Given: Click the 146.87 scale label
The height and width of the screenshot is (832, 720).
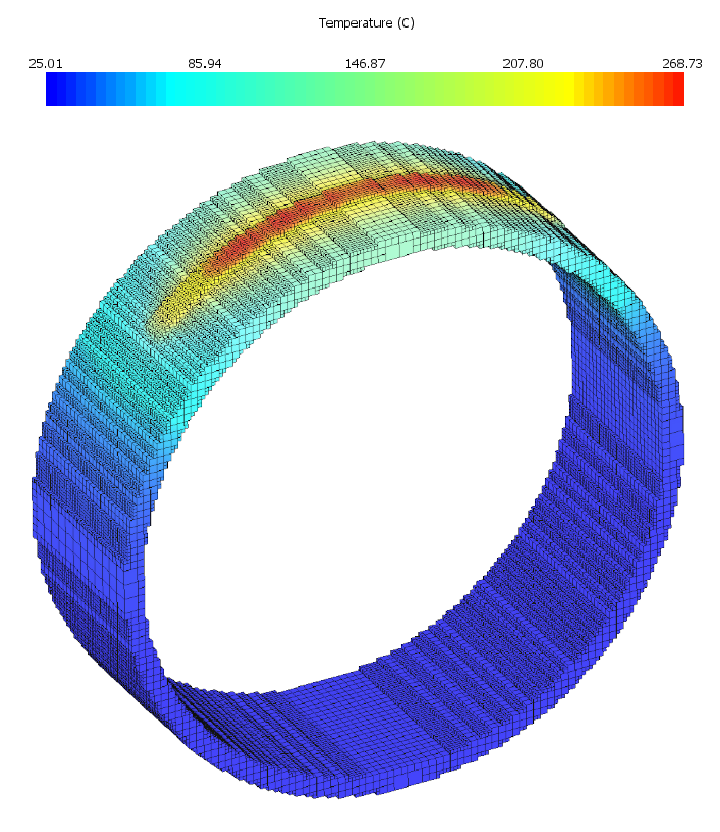Looking at the screenshot, I should tap(365, 64).
